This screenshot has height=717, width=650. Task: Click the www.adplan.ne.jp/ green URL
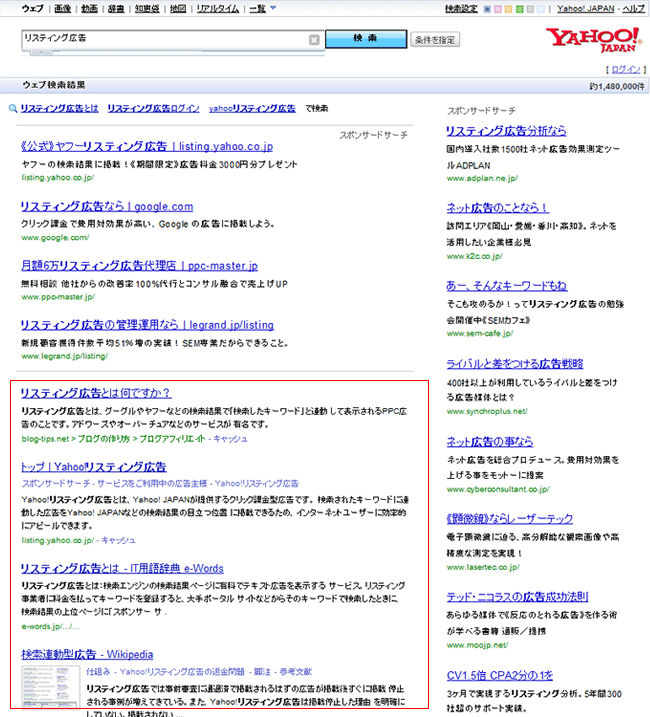(x=482, y=178)
